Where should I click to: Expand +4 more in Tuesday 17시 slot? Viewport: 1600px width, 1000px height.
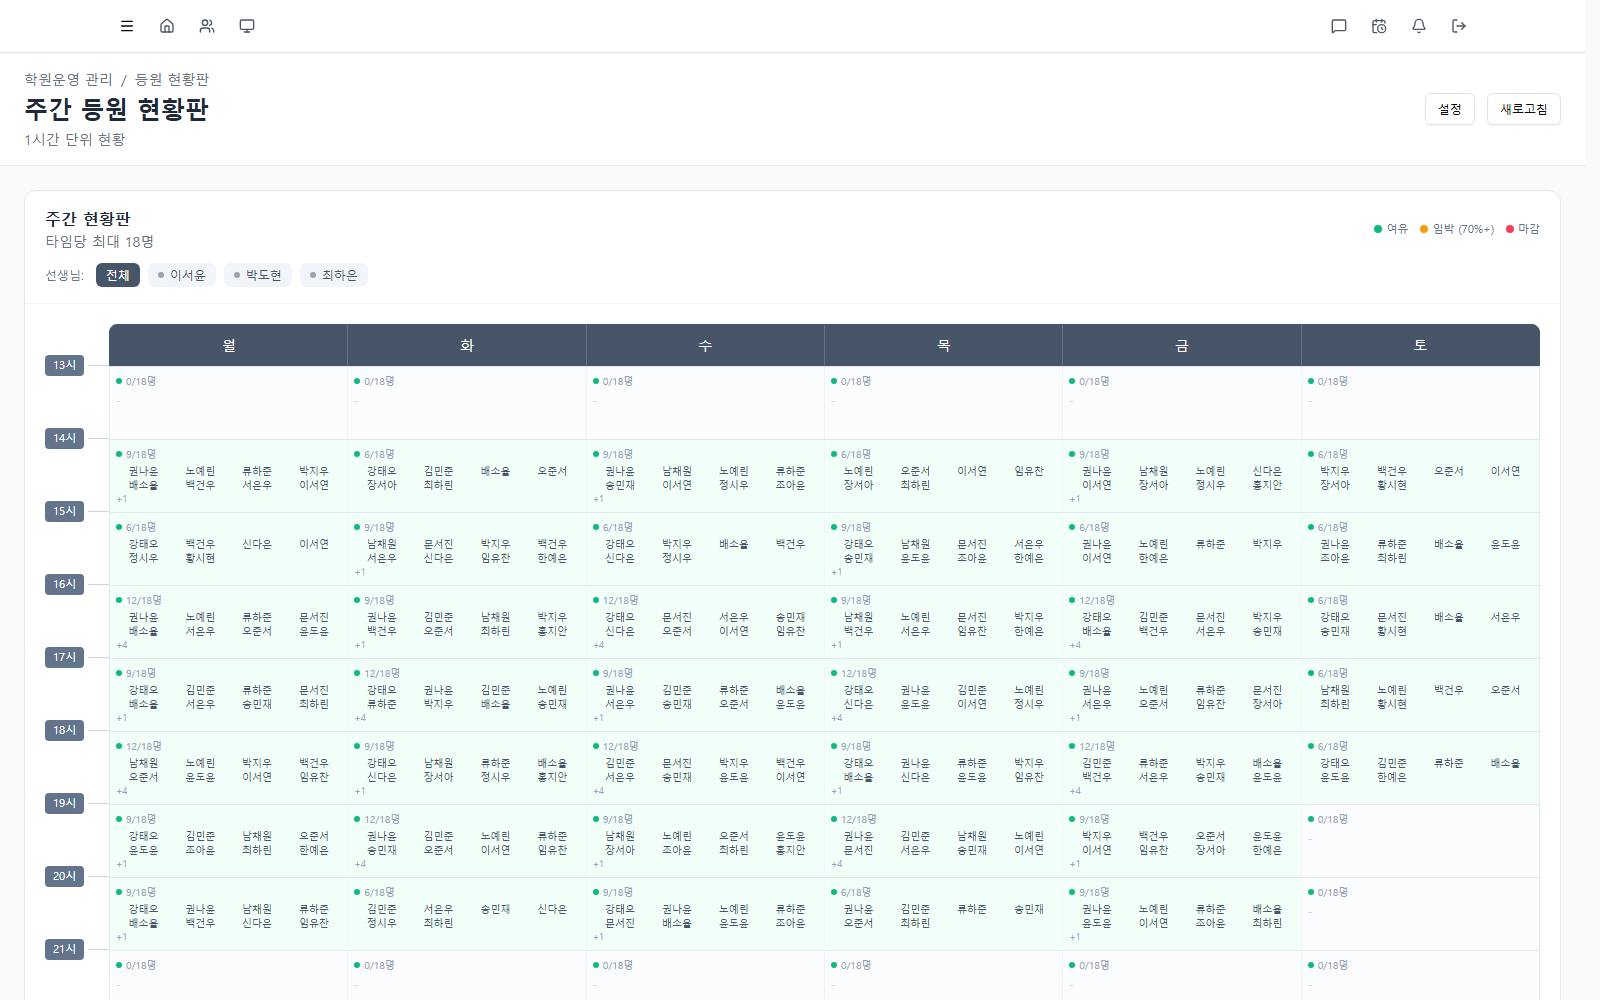point(360,718)
